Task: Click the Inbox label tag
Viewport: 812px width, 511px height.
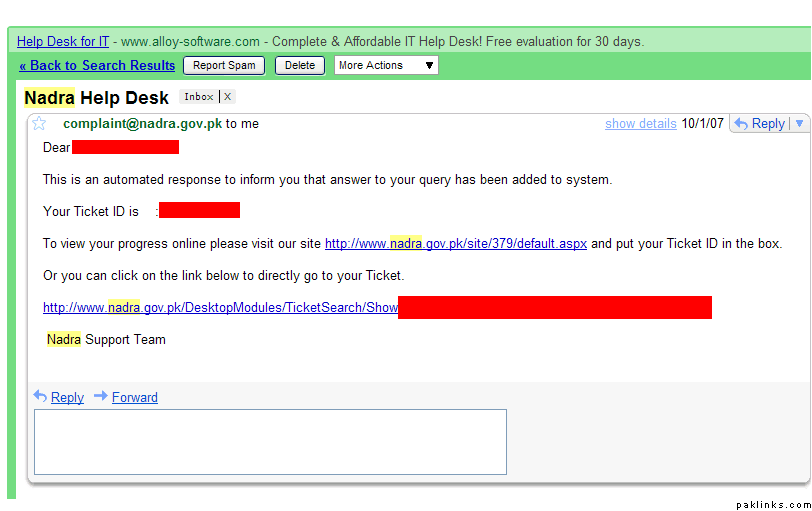Action: [198, 97]
